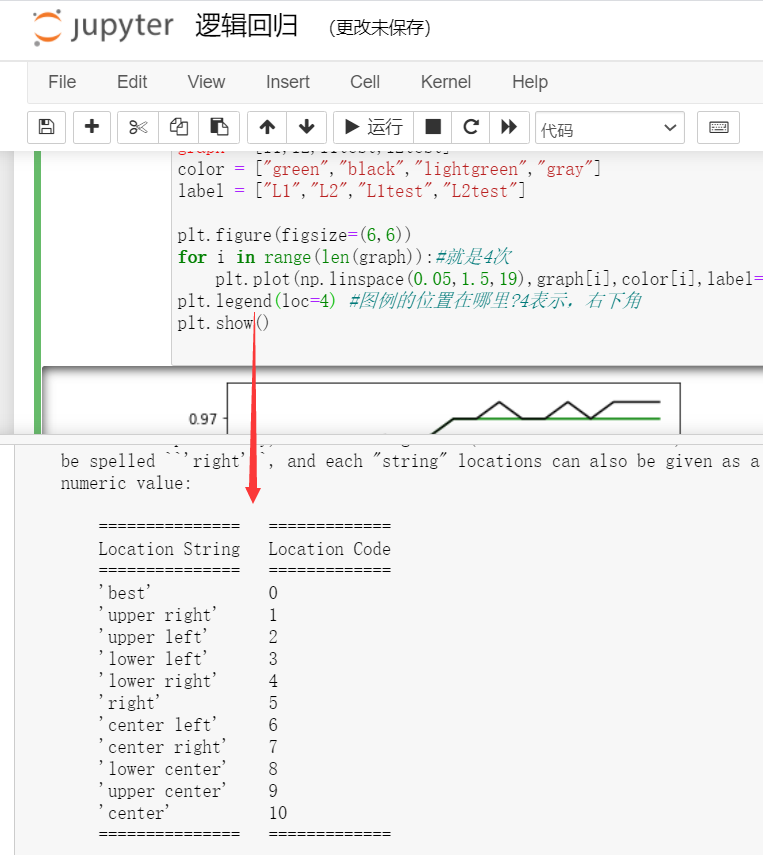Click the 'center right' location string

coord(163,746)
